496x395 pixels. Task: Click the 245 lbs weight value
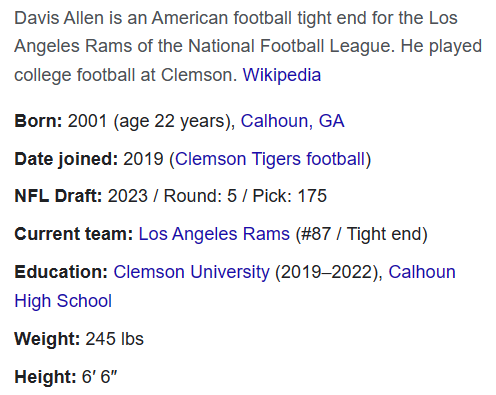[x=115, y=339]
